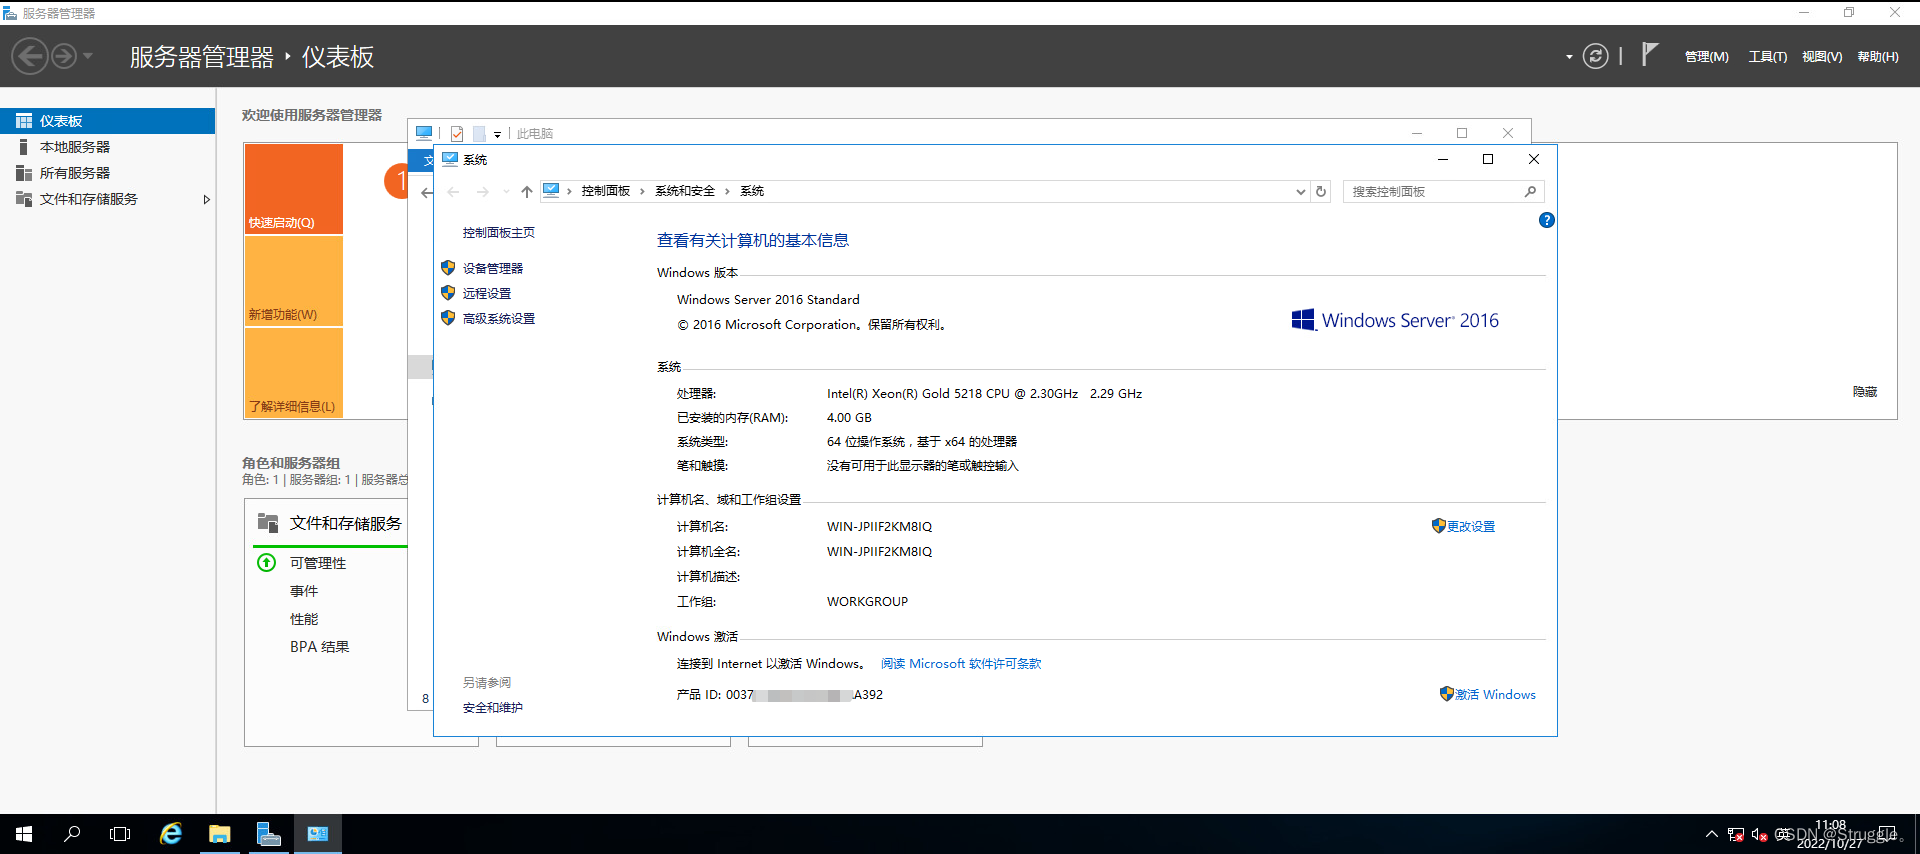The height and width of the screenshot is (854, 1920).
Task: Click the Server Manager forward navigation arrow
Action: tap(64, 56)
